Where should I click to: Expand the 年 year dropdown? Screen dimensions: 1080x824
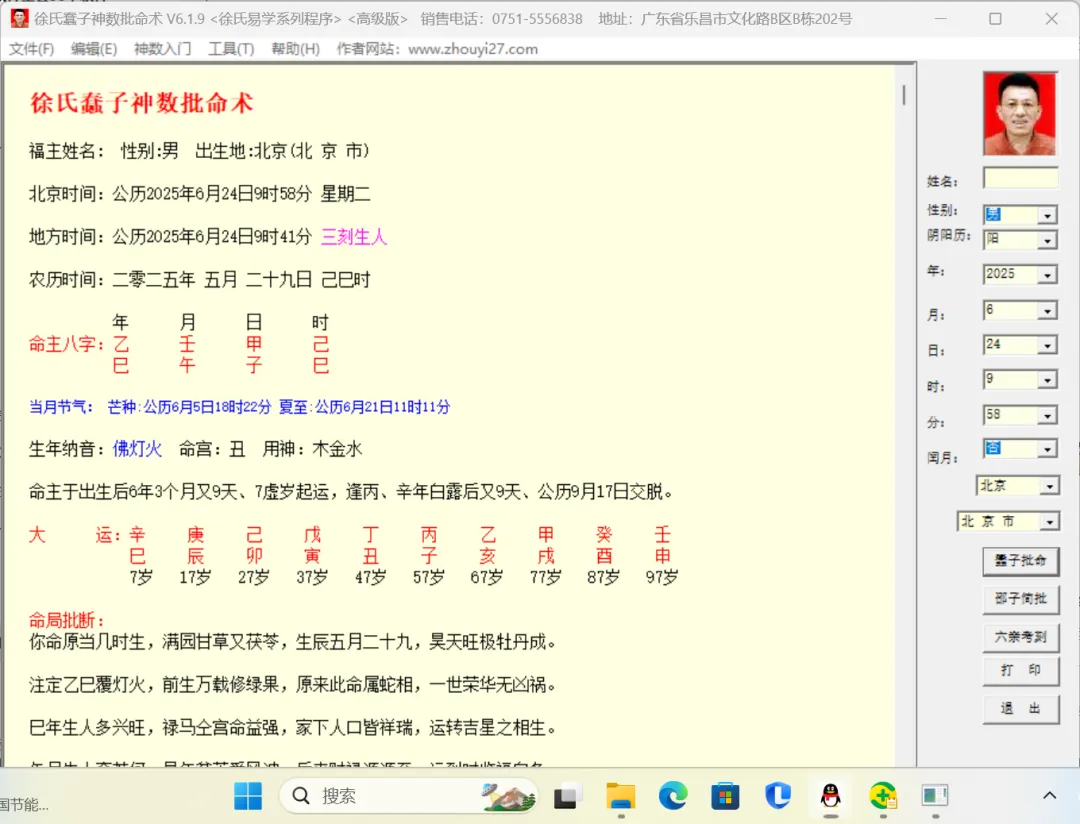coord(1047,275)
